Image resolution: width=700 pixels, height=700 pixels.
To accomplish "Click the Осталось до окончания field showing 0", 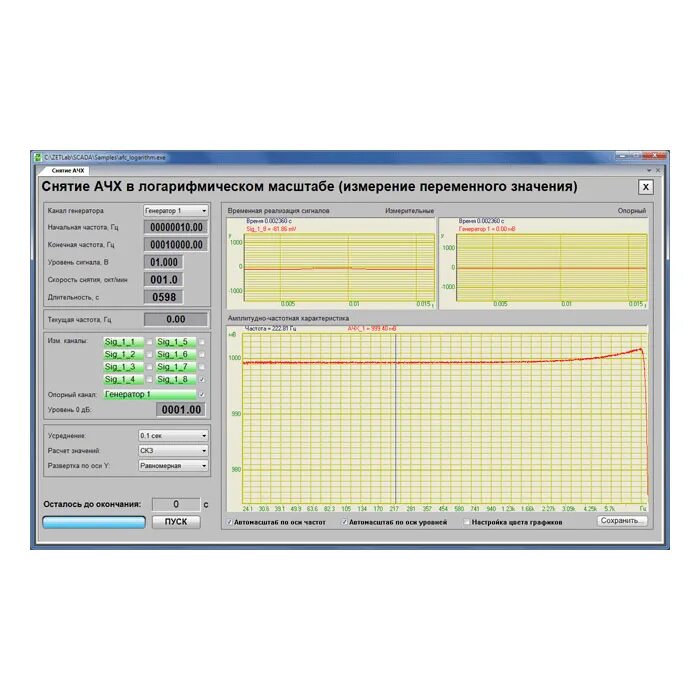I will click(x=176, y=504).
